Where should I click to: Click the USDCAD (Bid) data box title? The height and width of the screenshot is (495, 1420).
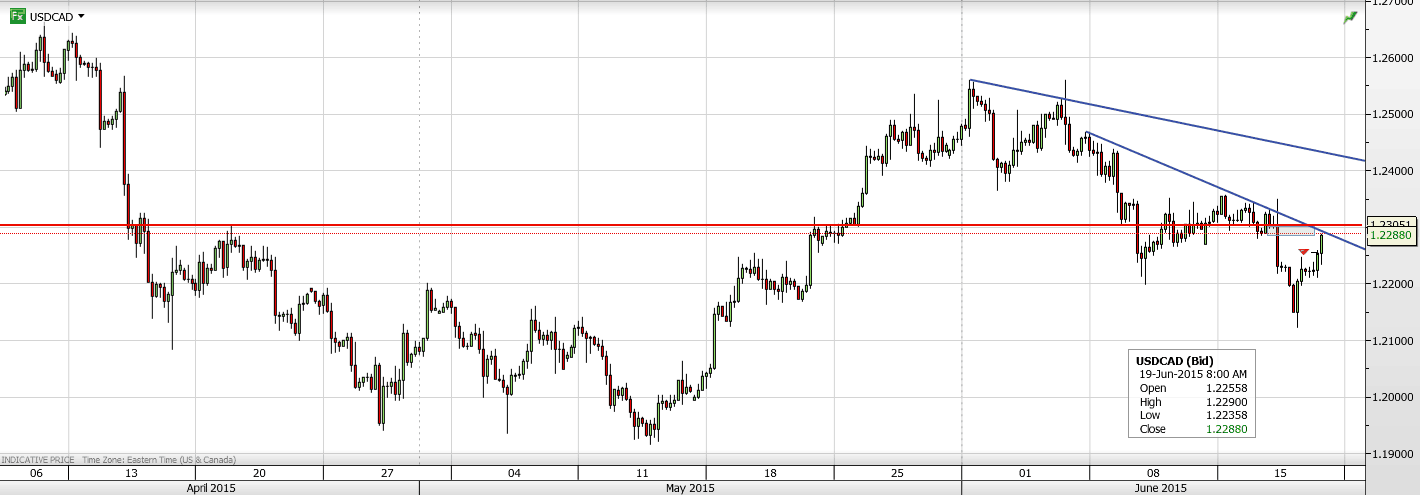[1171, 360]
